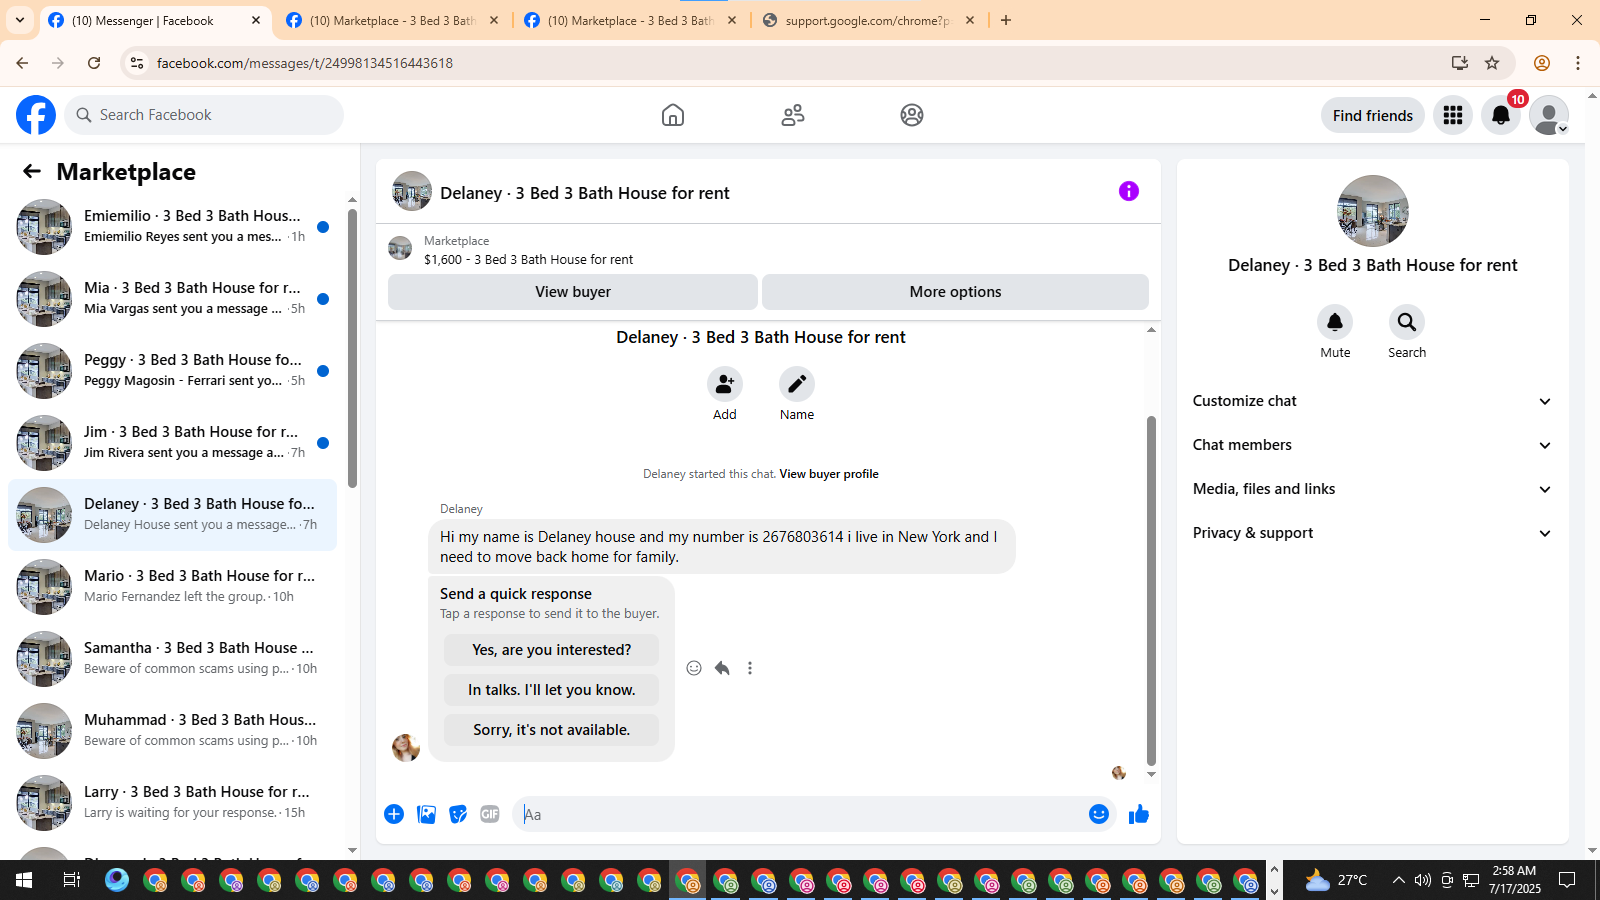Open conversation information purple icon

(x=1129, y=191)
